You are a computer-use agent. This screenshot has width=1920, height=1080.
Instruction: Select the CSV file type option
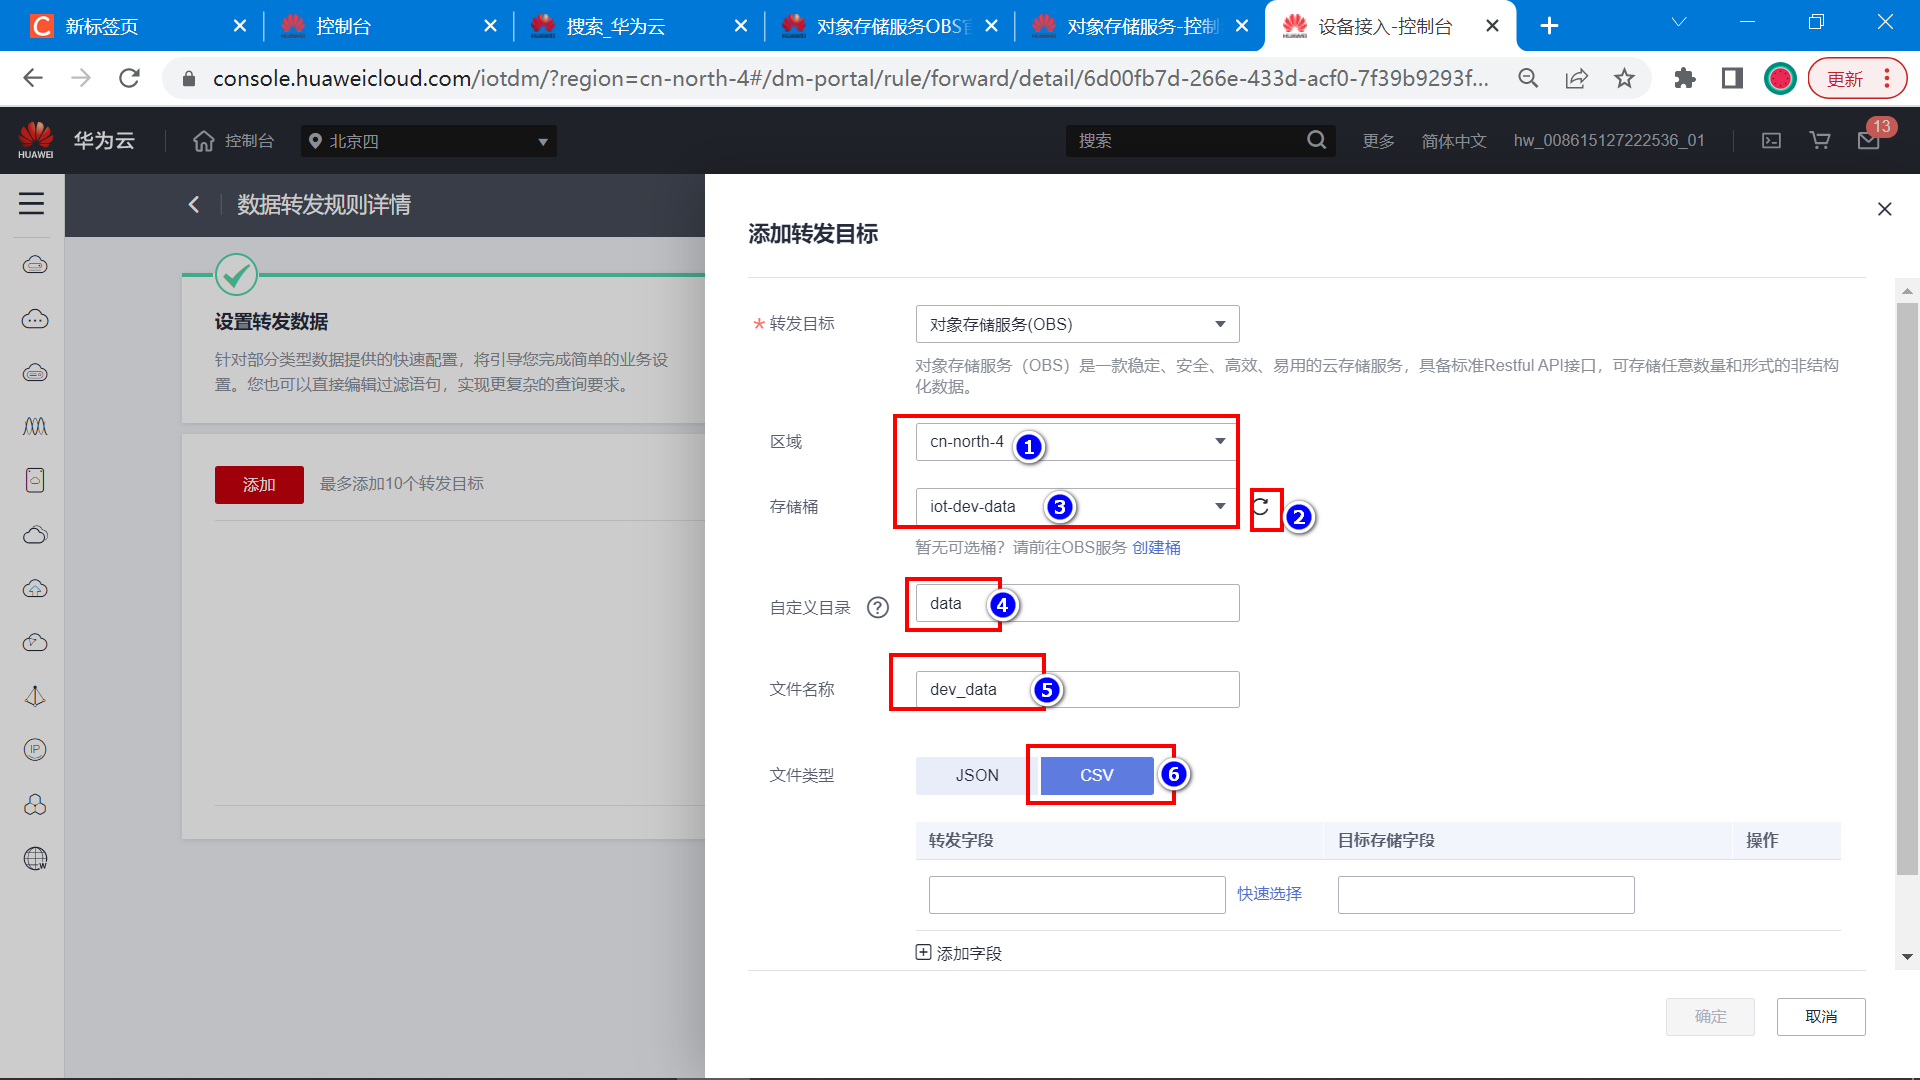point(1096,775)
